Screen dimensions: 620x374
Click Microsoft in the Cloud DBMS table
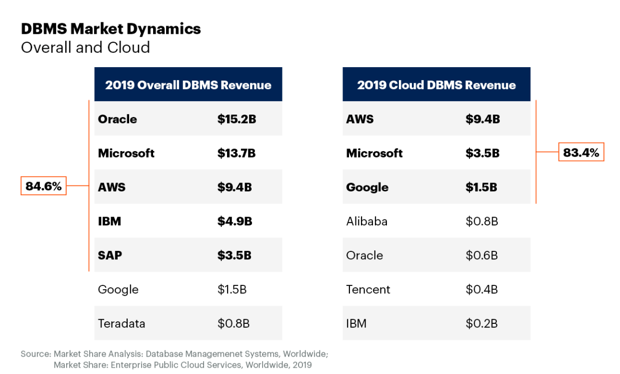(x=374, y=153)
